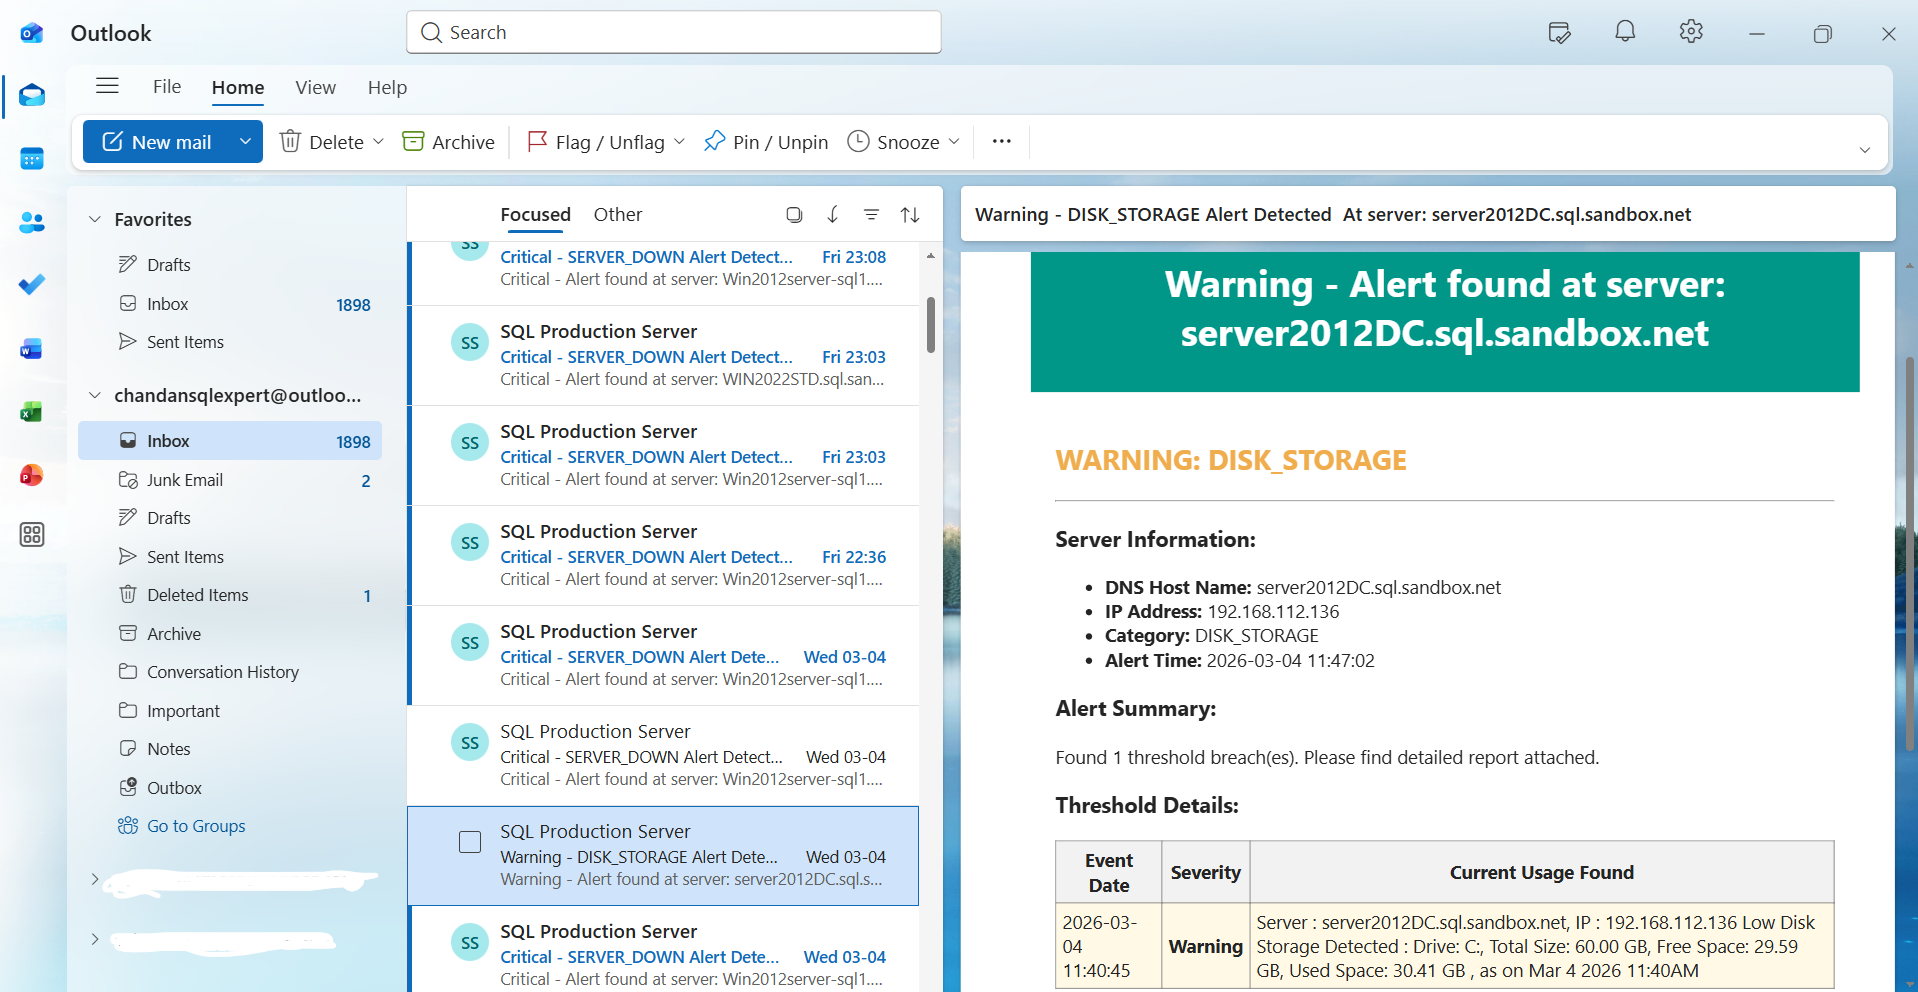This screenshot has height=992, width=1918.
Task: Open PowerPoint from the left app bar
Action: tap(31, 475)
